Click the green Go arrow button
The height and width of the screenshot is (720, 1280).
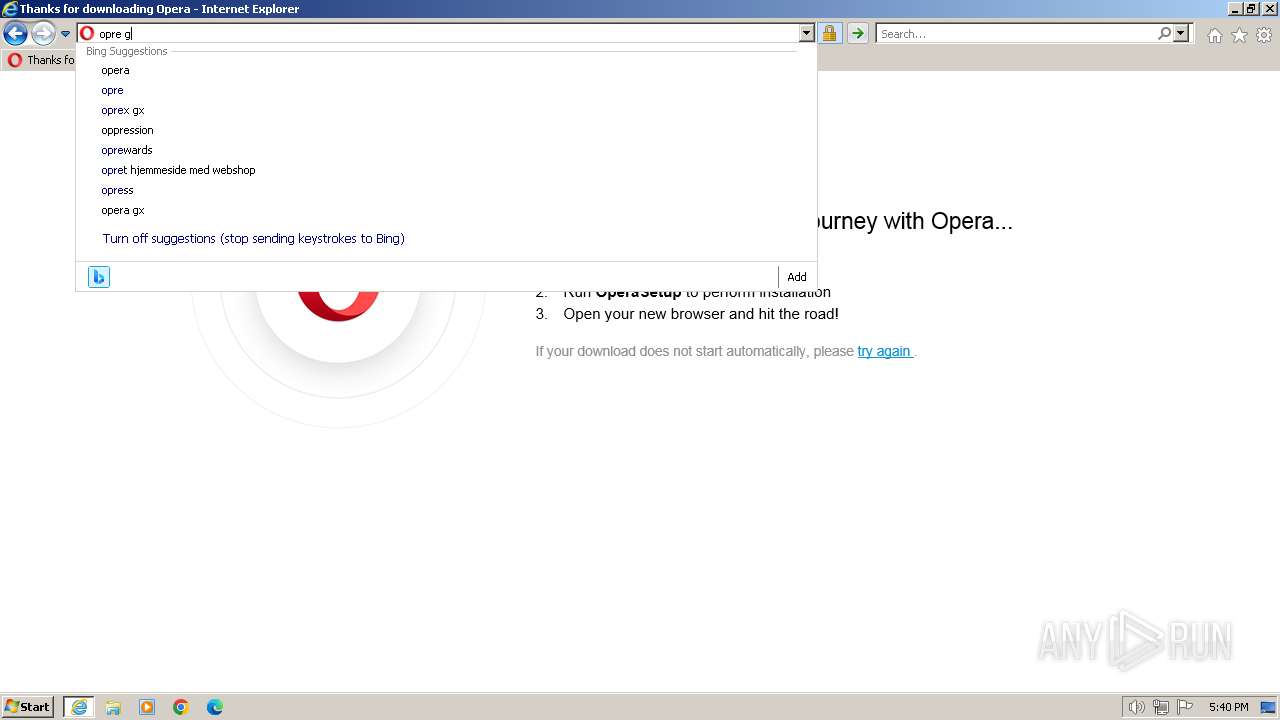tap(857, 34)
